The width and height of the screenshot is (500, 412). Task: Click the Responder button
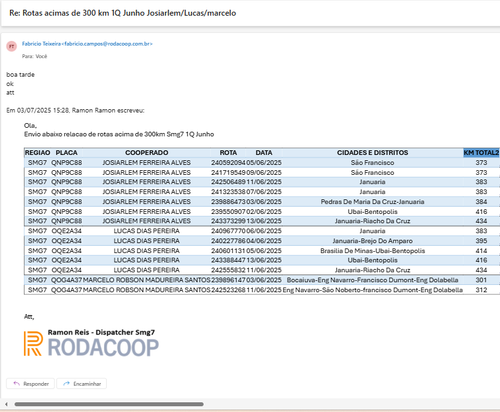pyautogui.click(x=31, y=384)
